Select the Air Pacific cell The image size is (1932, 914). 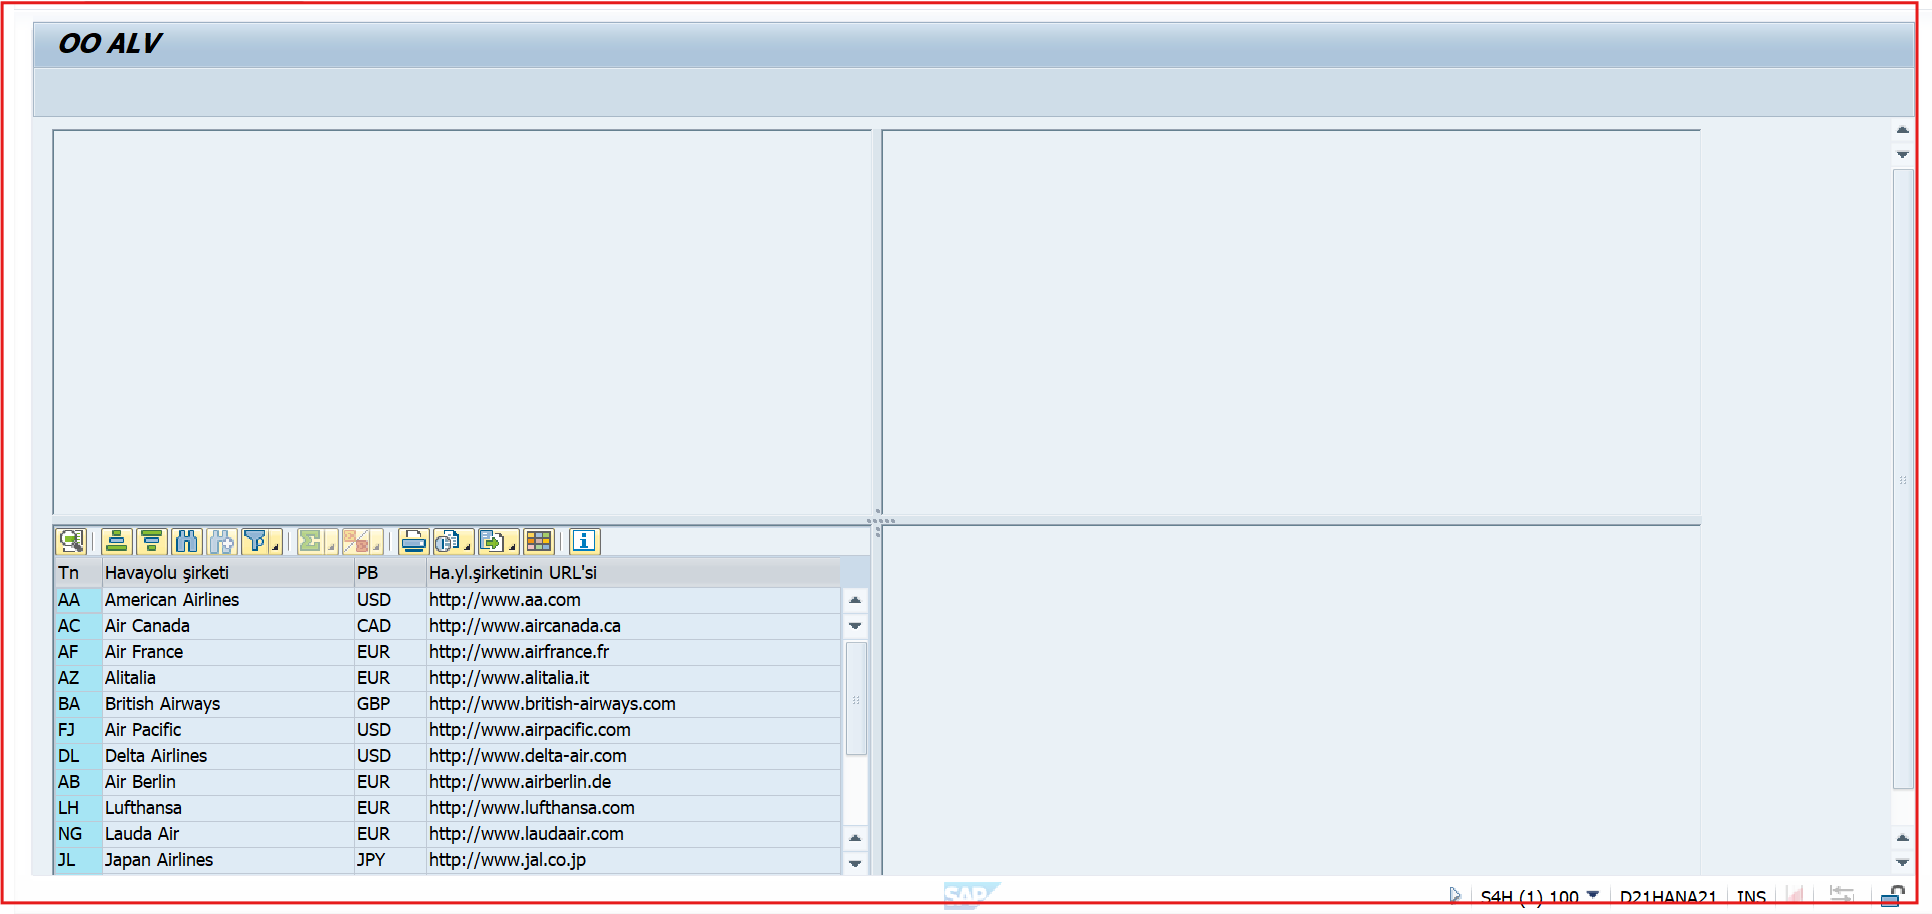228,730
